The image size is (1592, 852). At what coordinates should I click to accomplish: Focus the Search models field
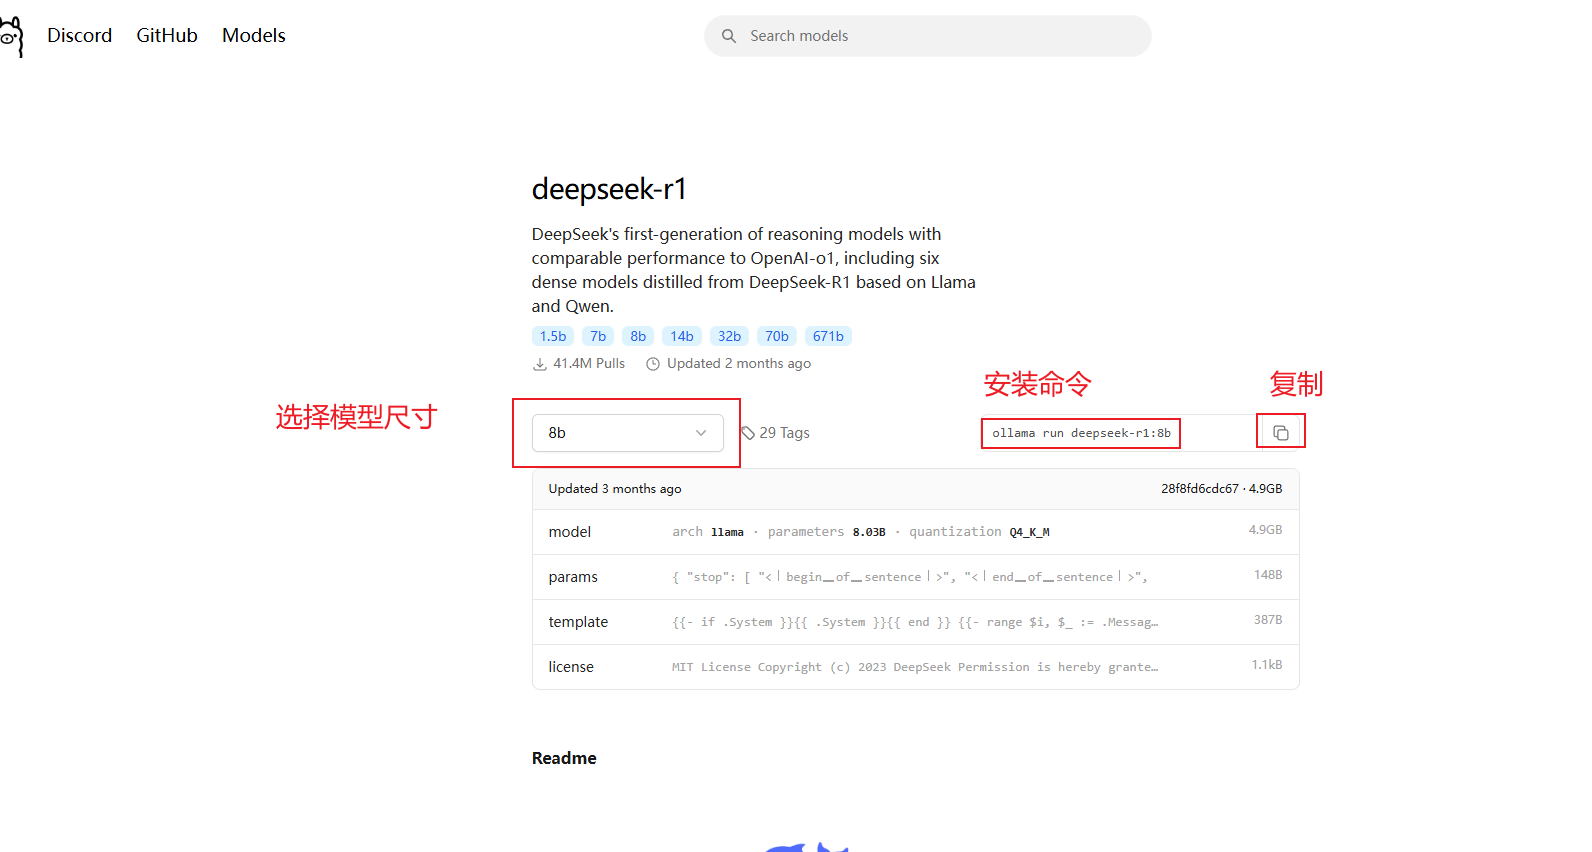pos(928,36)
